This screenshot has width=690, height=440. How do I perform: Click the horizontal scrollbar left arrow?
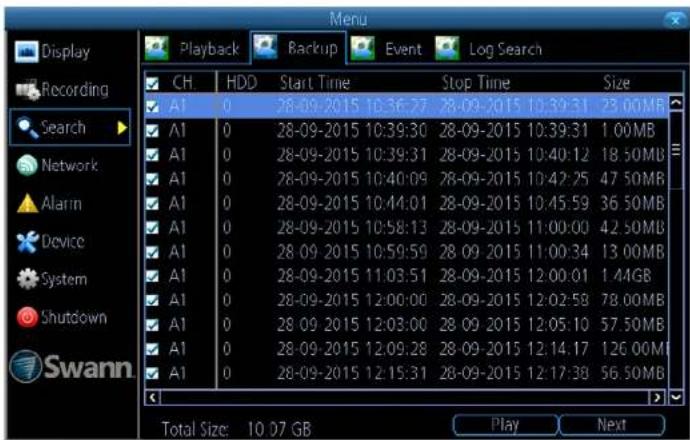pyautogui.click(x=152, y=398)
